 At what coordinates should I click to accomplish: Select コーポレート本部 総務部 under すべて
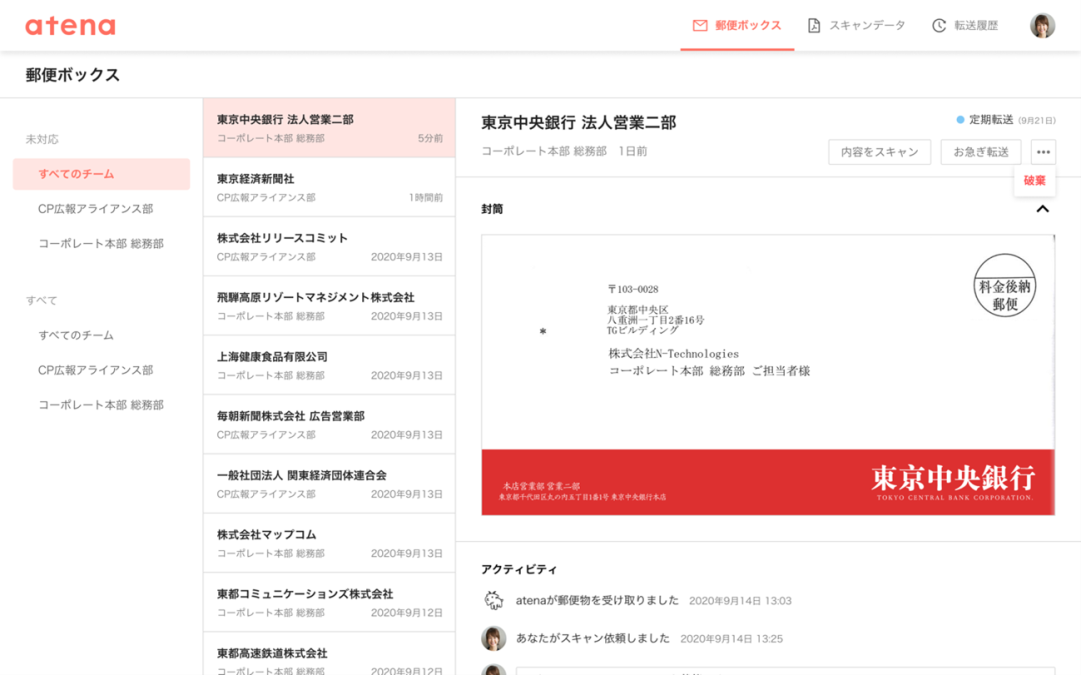pyautogui.click(x=100, y=405)
